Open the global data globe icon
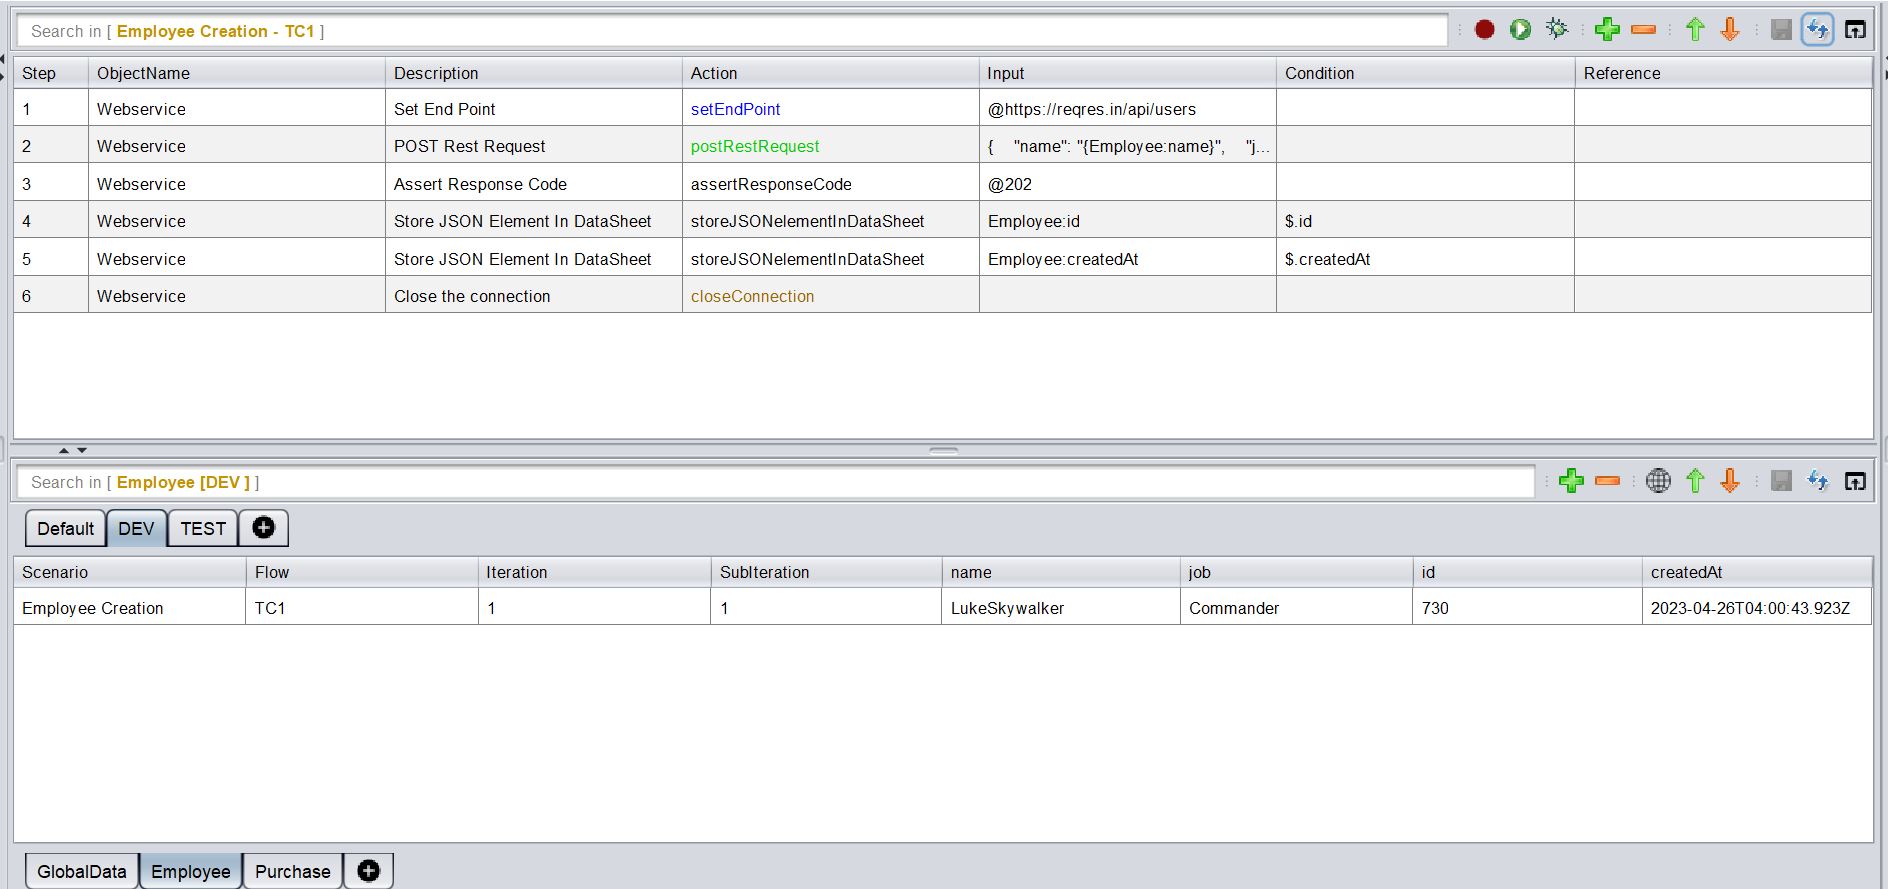This screenshot has width=1888, height=889. tap(1658, 481)
